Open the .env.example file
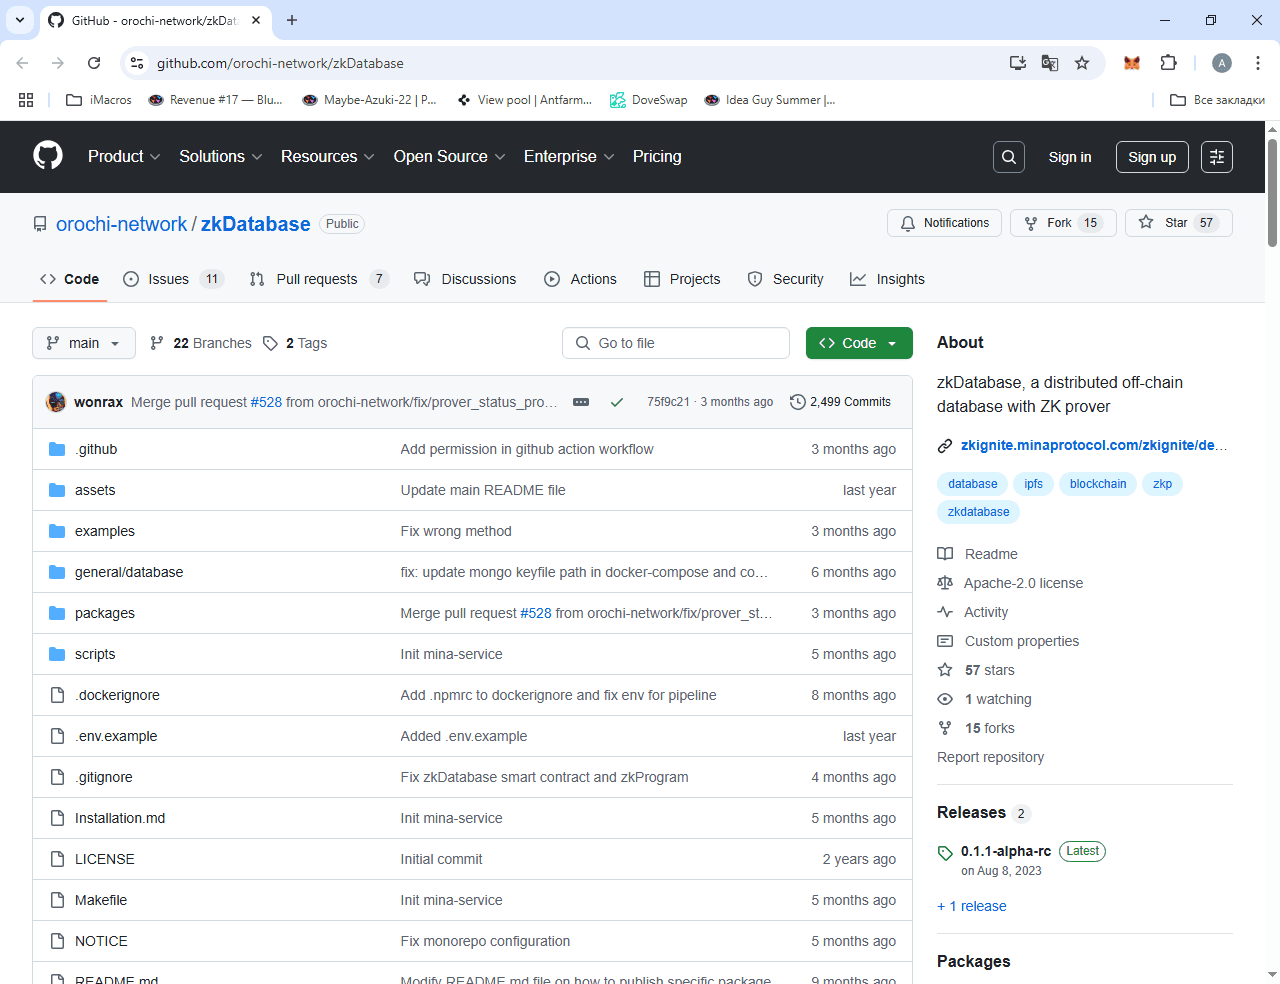The height and width of the screenshot is (984, 1280). pos(116,736)
